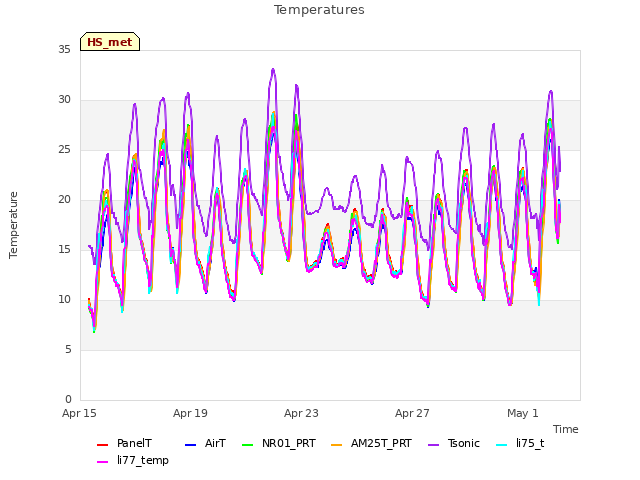Click the 10 y-axis tick label
Screen dimensions: 640x480
click(64, 300)
